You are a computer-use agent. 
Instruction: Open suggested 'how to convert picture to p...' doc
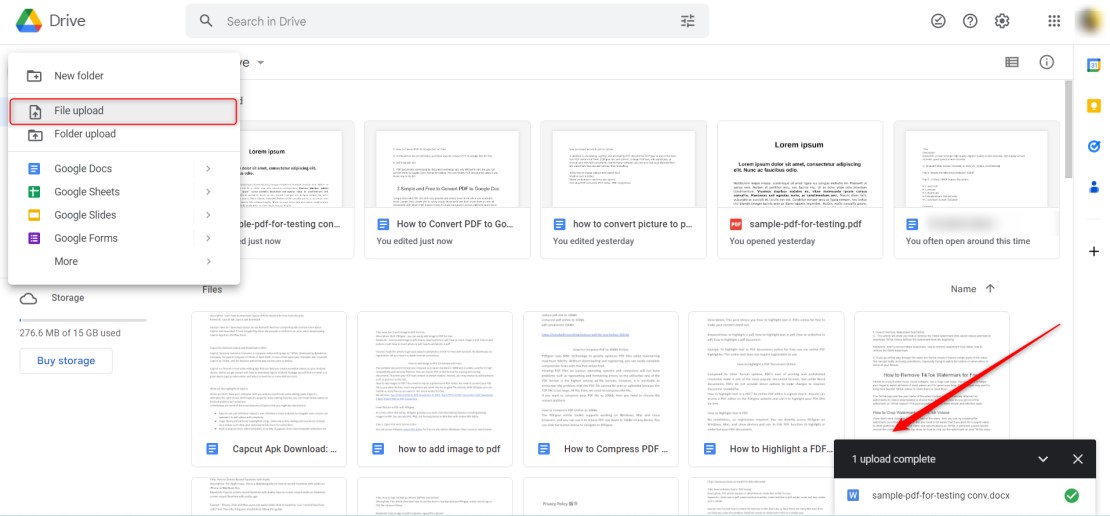(623, 189)
